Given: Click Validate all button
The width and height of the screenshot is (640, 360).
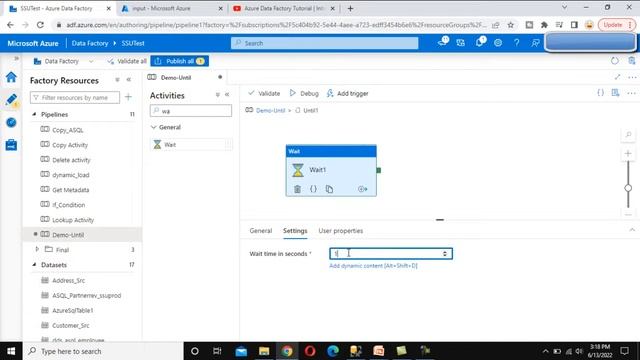Looking at the screenshot, I should [x=127, y=61].
